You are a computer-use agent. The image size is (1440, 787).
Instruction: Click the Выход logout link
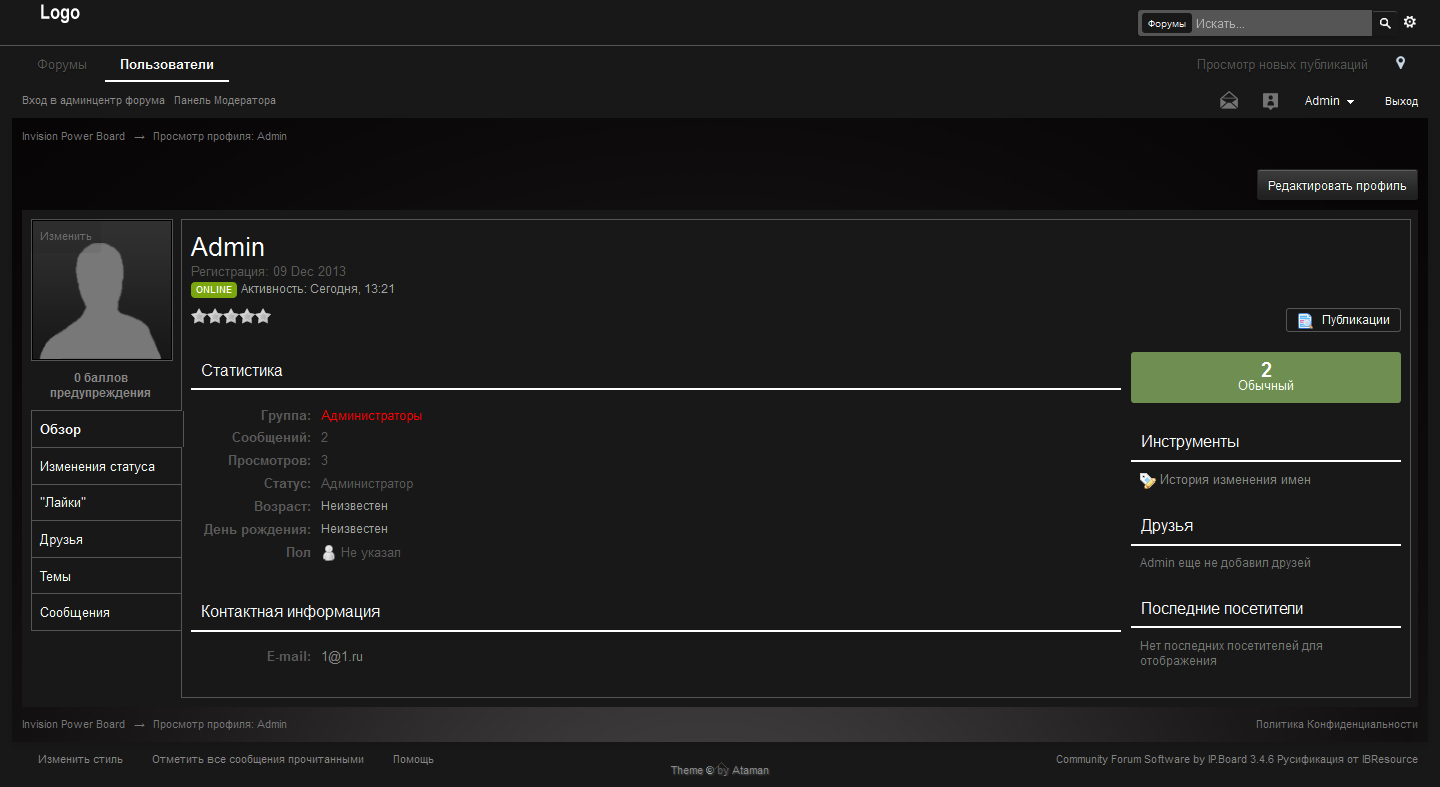(1401, 101)
